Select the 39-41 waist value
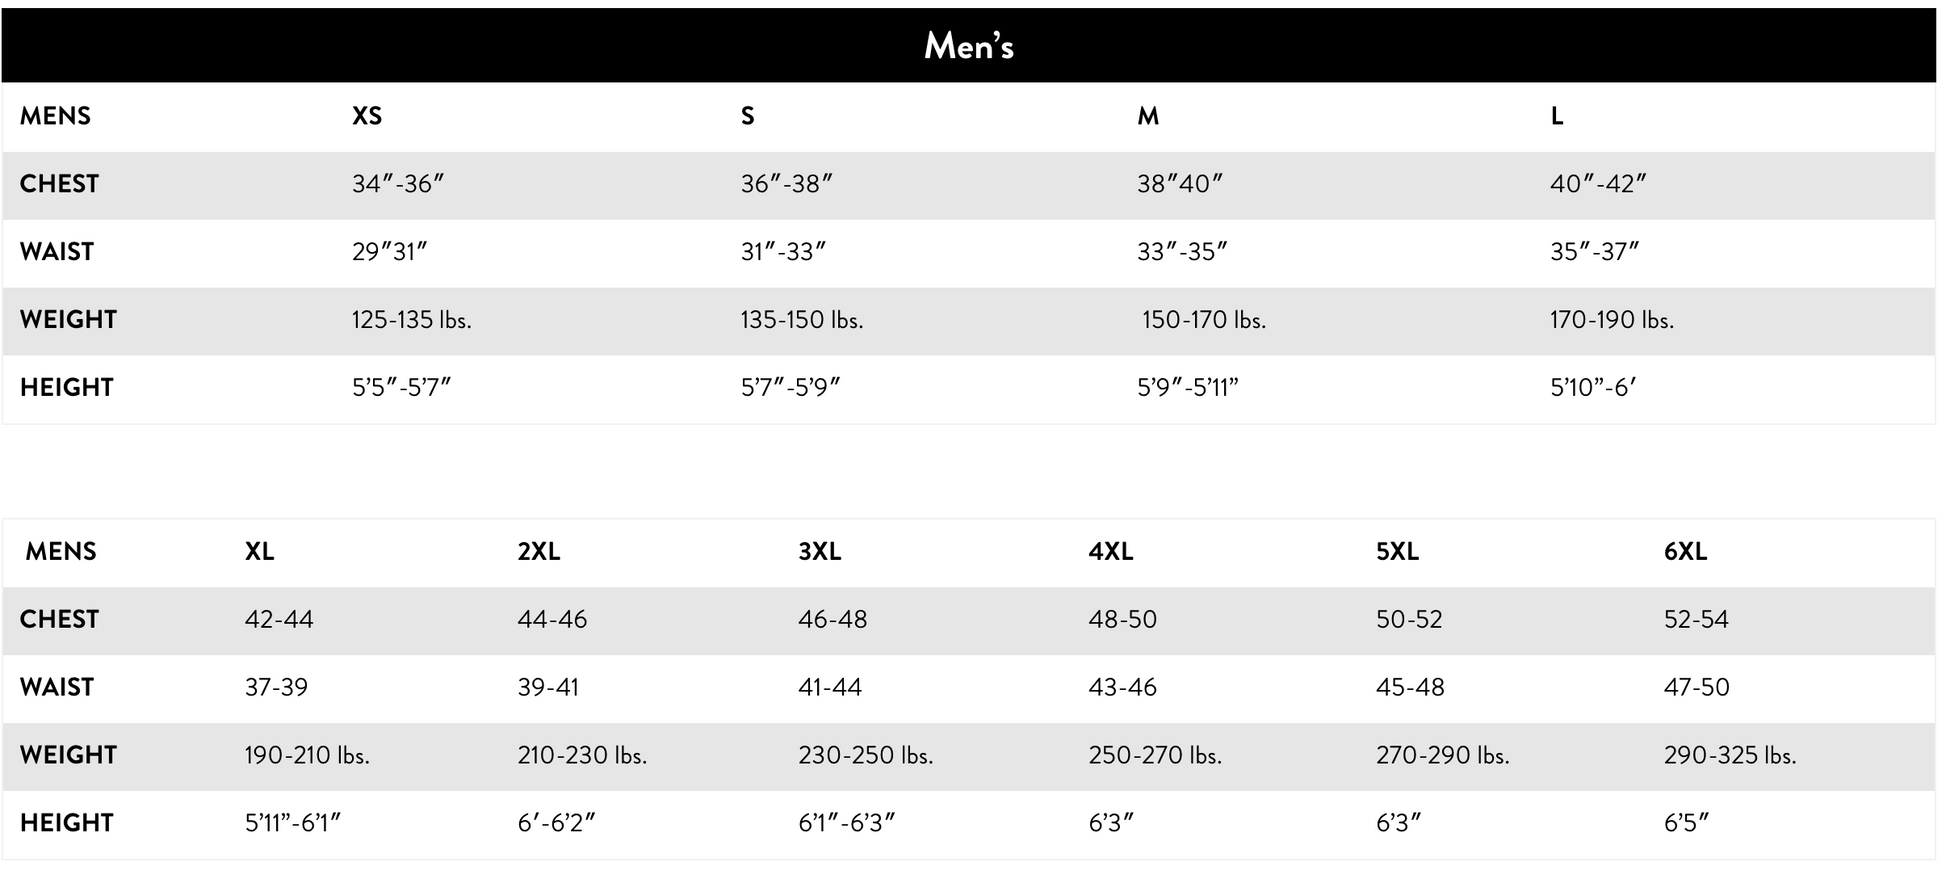This screenshot has width=1946, height=879. pos(548,687)
